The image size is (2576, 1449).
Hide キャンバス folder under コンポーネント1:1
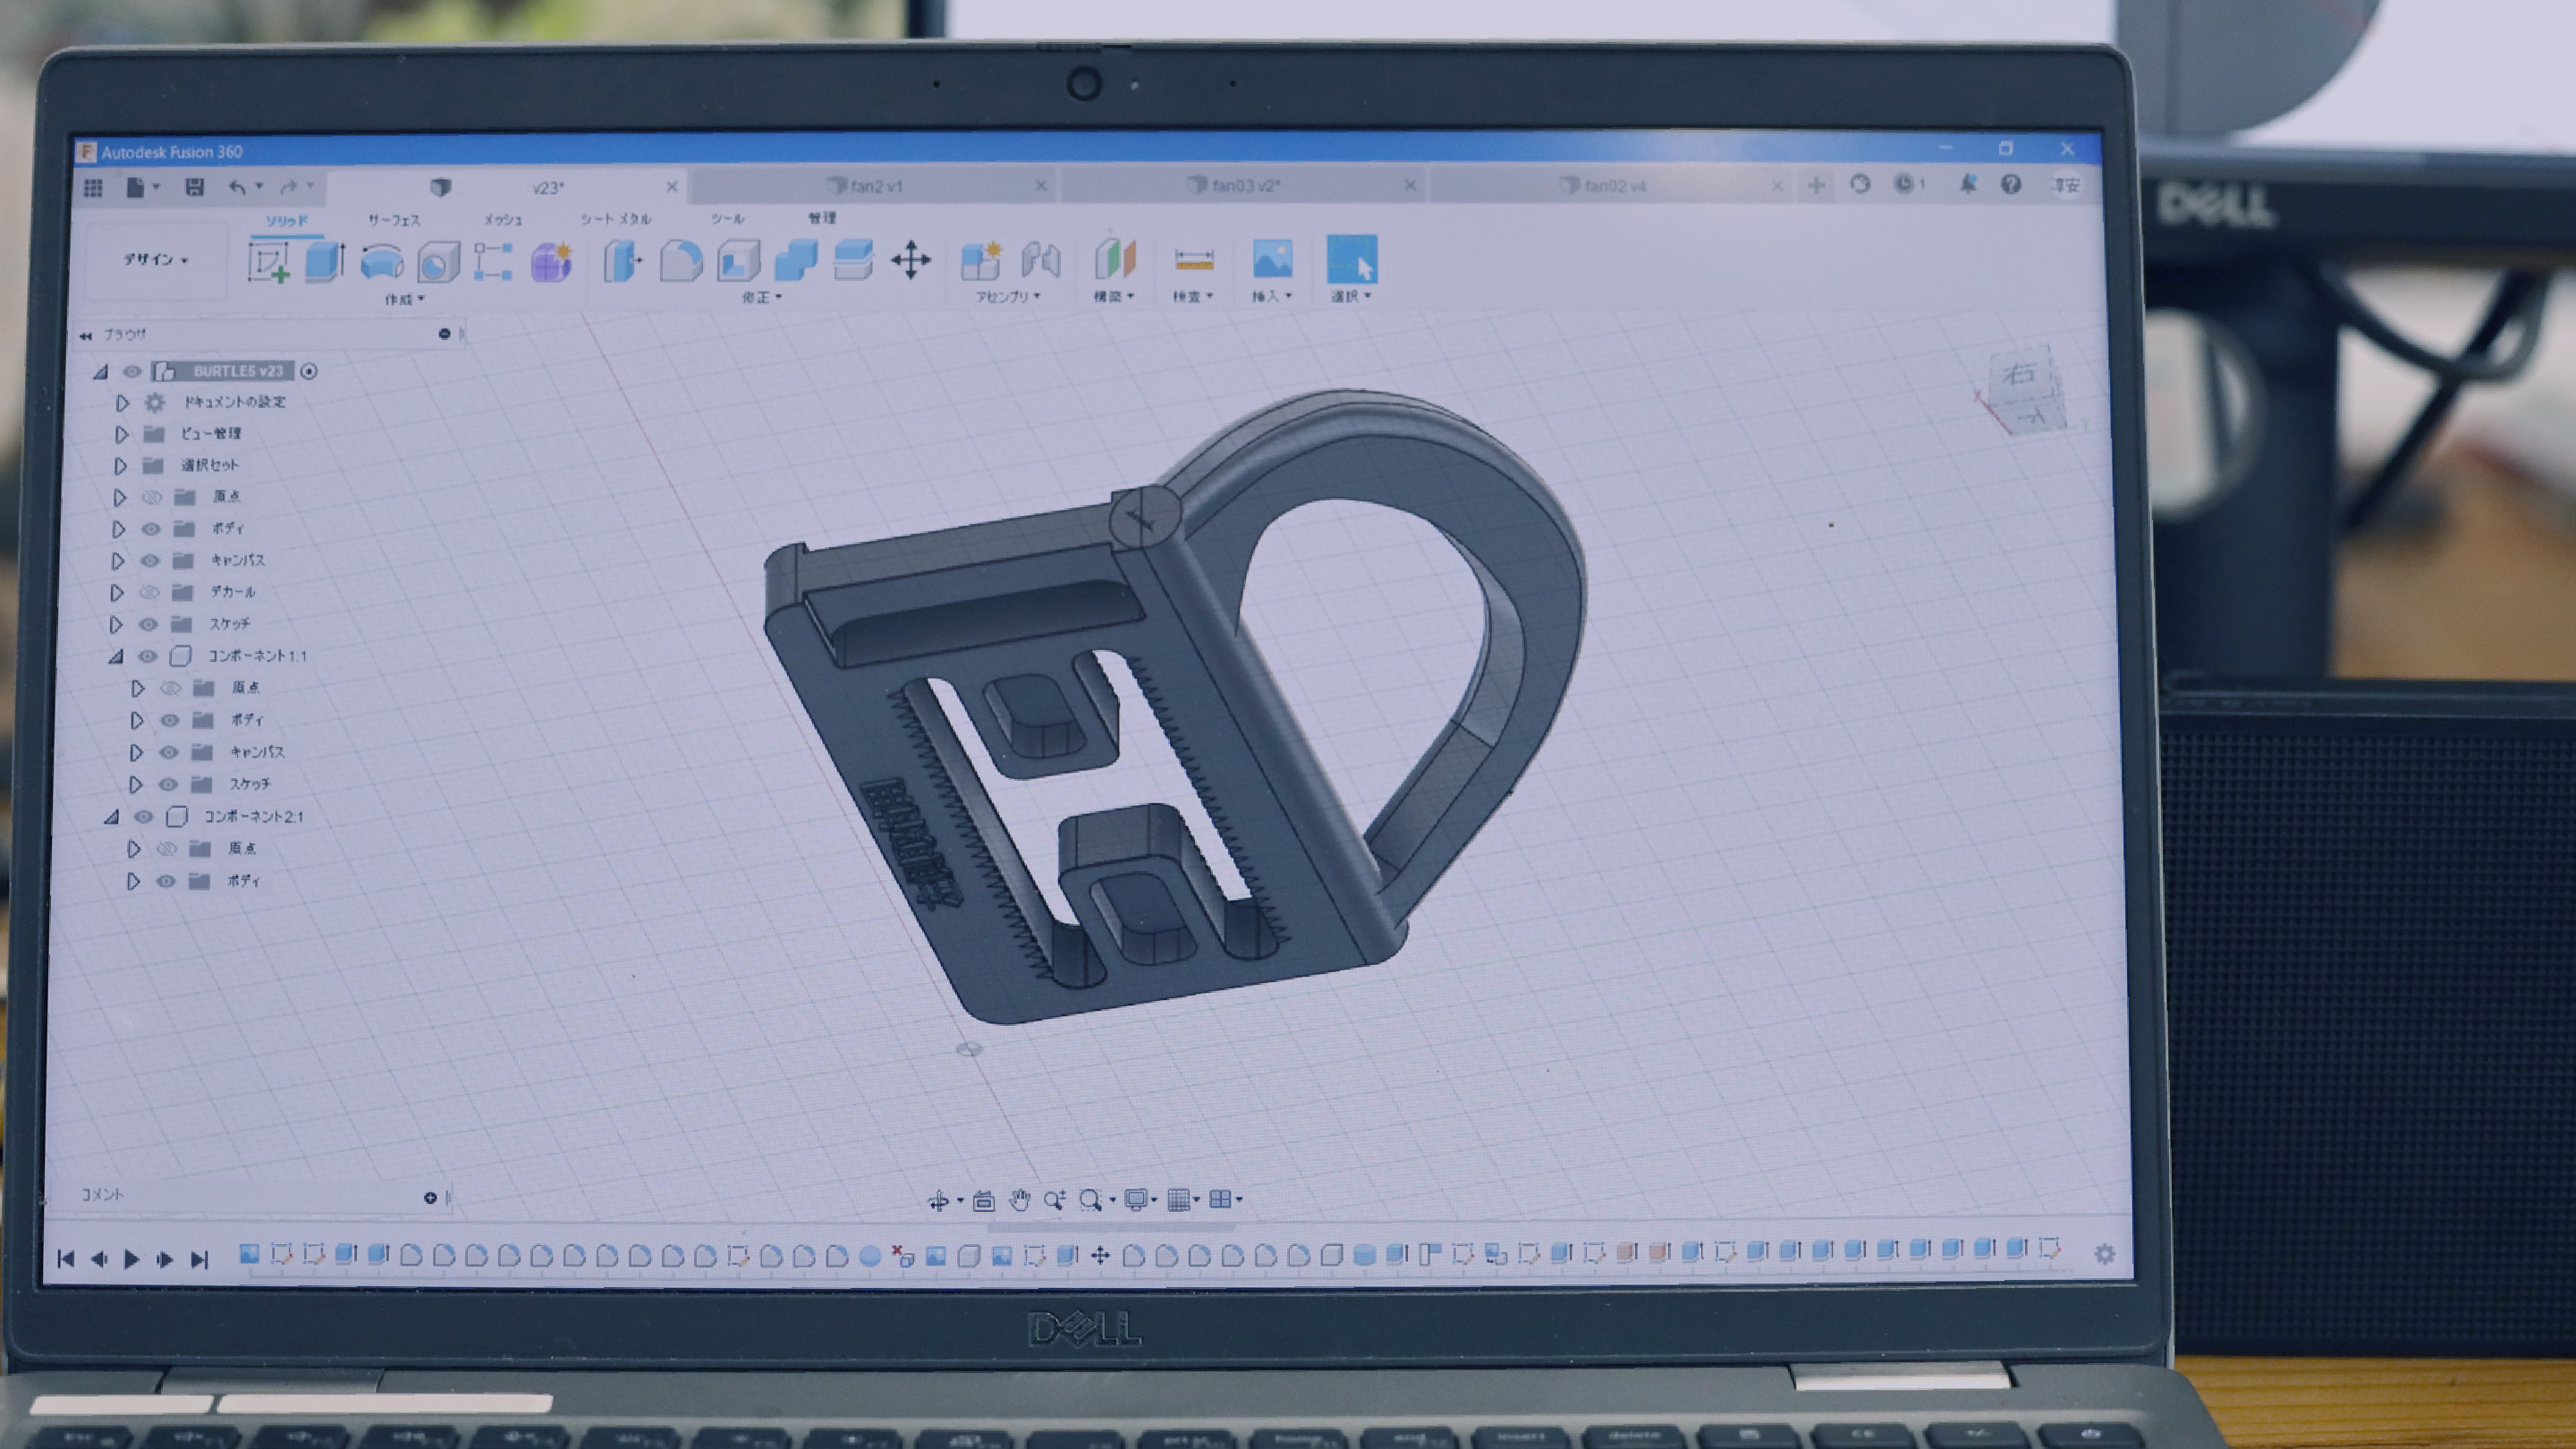[168, 753]
